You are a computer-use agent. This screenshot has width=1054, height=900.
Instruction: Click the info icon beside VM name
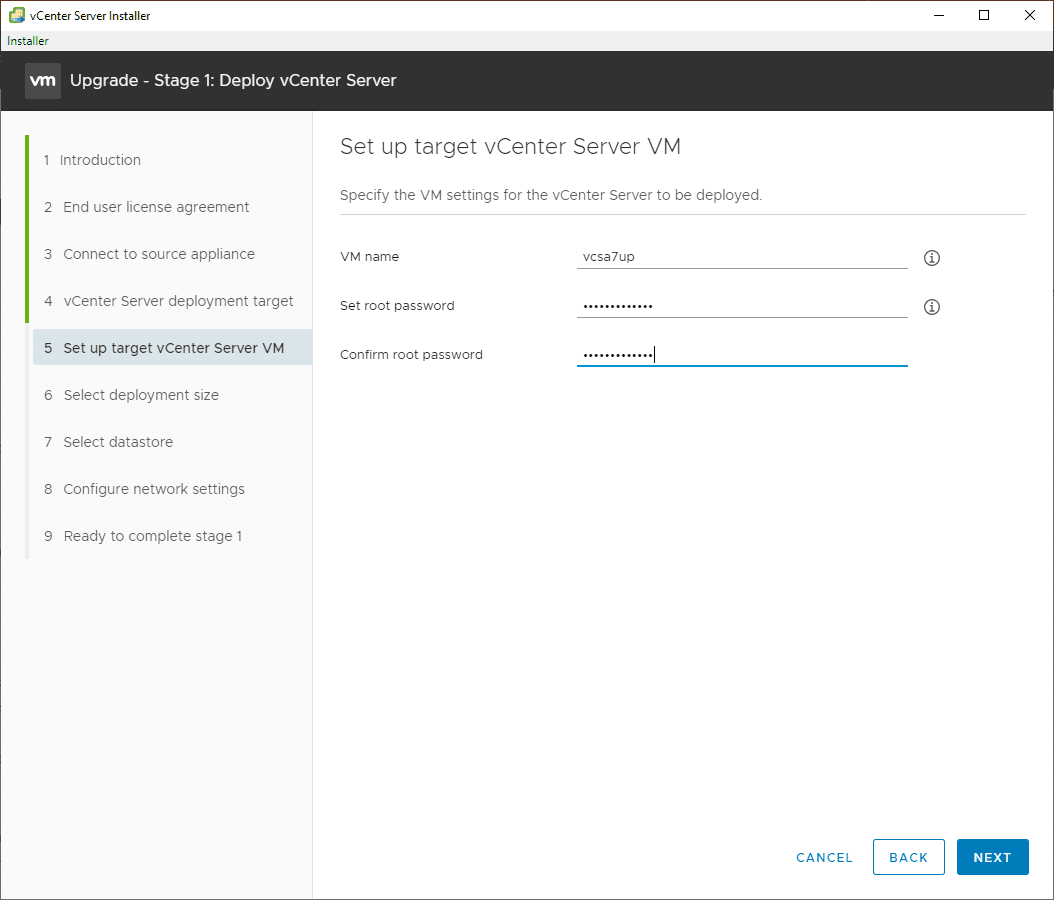(932, 258)
